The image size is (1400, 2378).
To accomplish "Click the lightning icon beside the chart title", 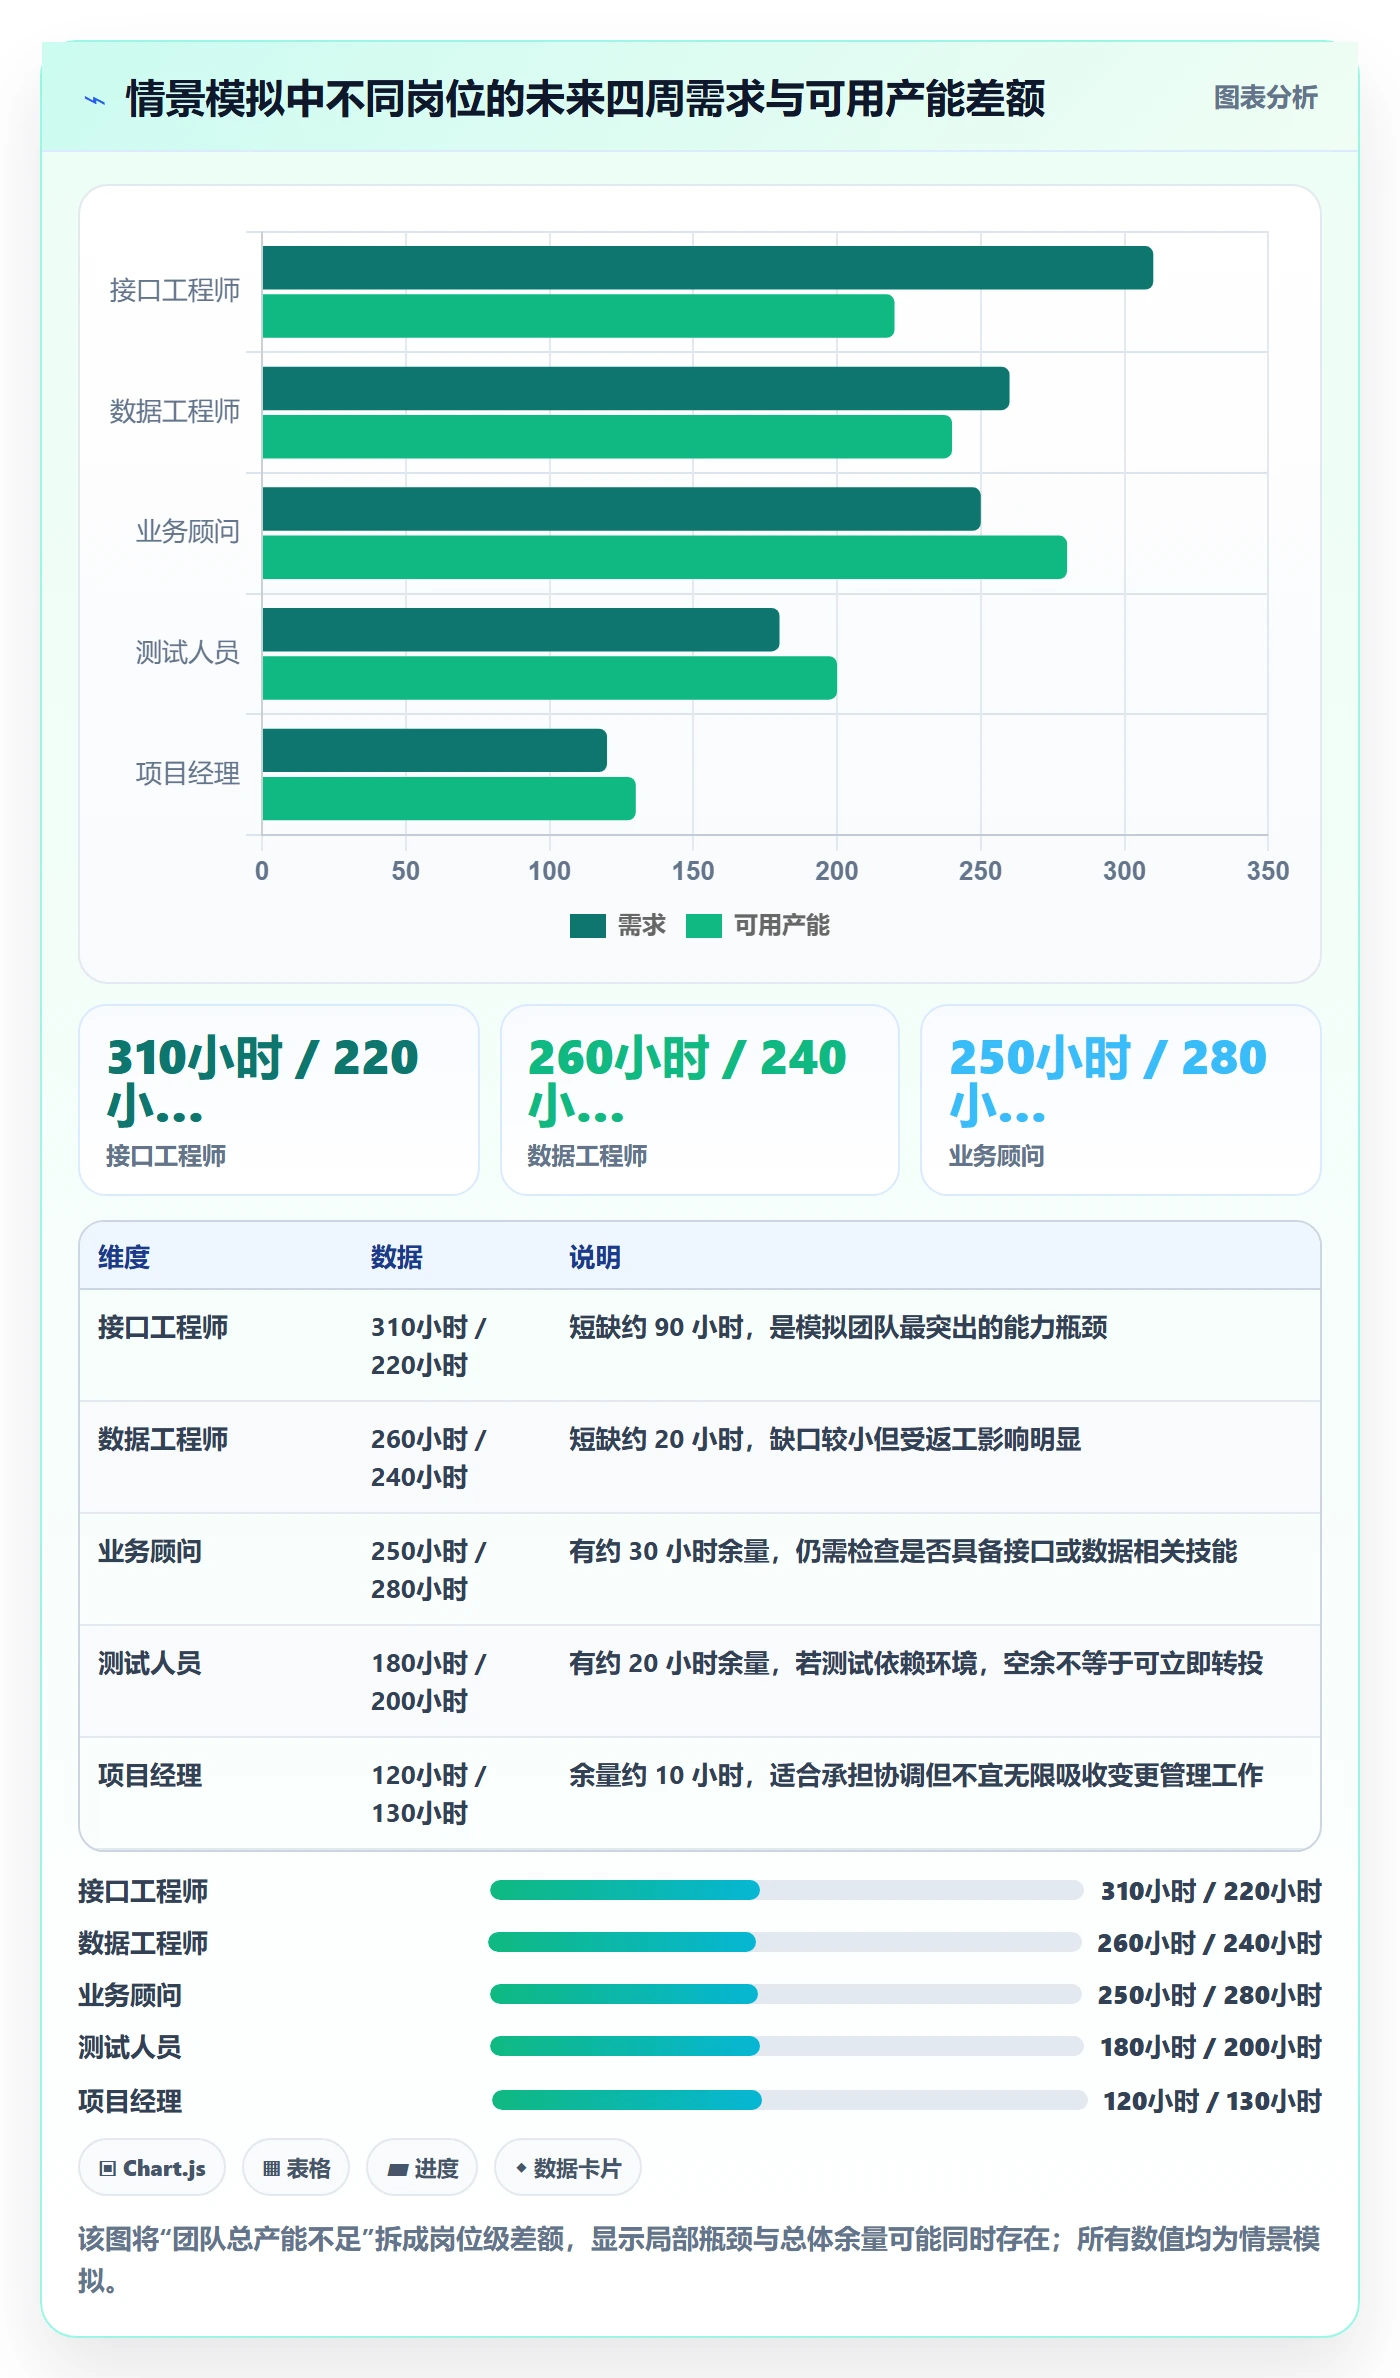I will pos(95,99).
